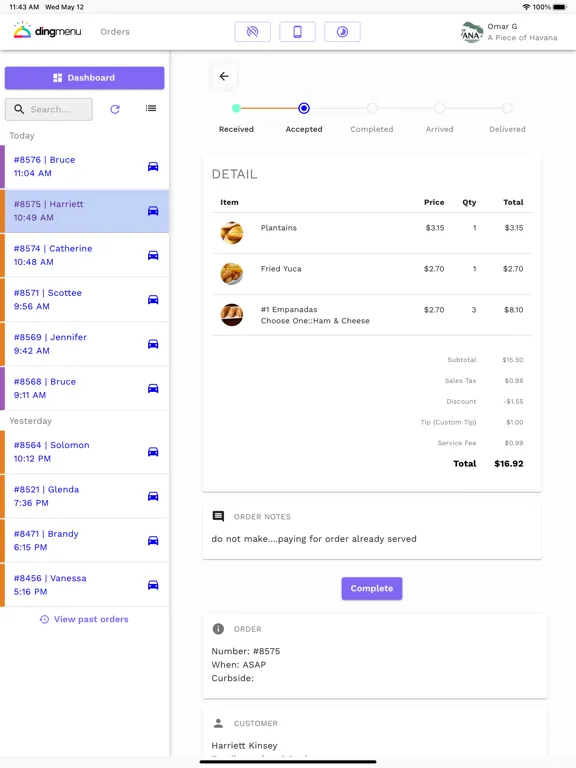The image size is (576, 768).
Task: Click the Received progress step
Action: click(236, 108)
